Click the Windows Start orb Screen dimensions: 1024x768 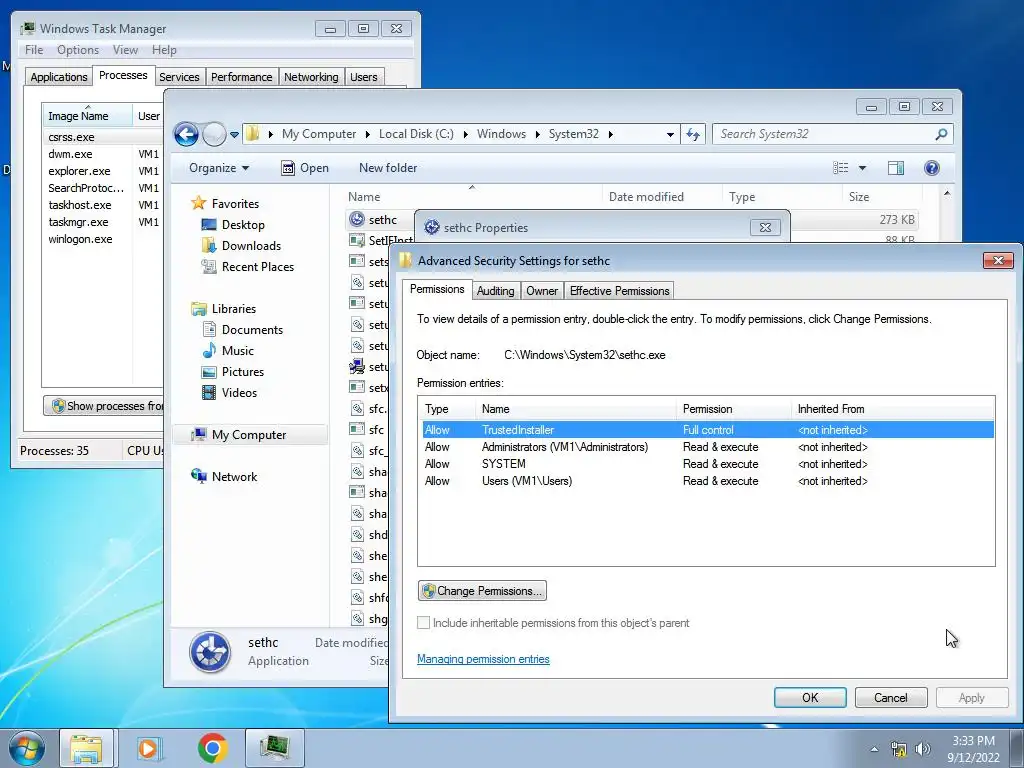point(26,748)
